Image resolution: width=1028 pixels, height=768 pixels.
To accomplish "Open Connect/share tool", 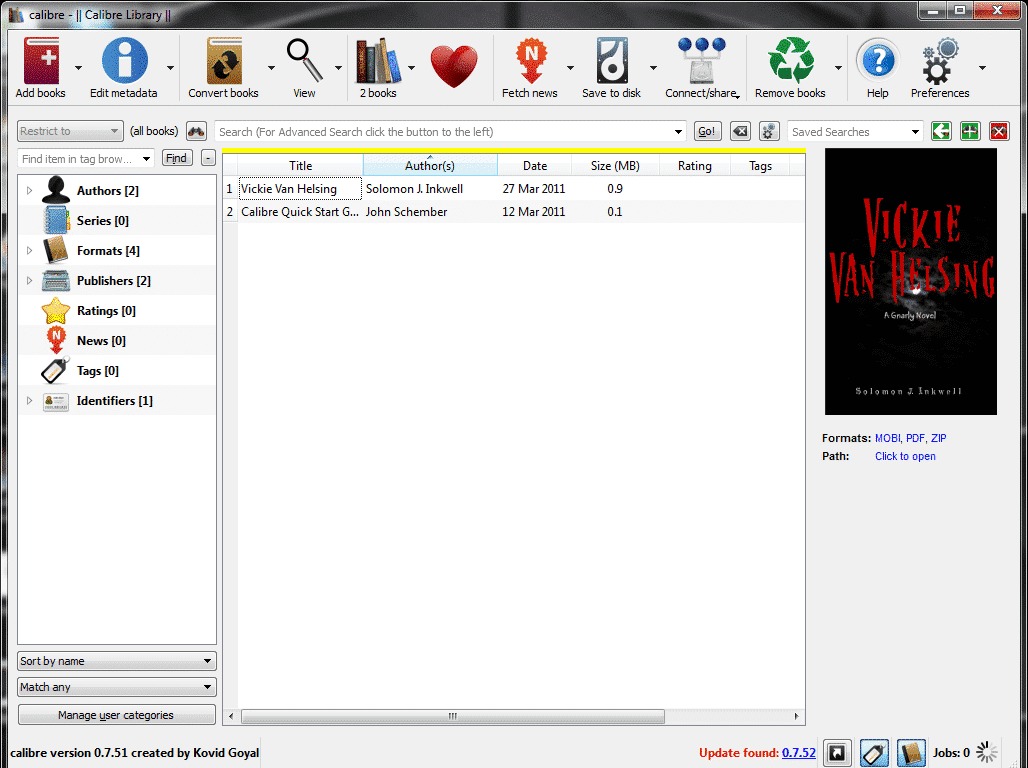I will click(702, 60).
